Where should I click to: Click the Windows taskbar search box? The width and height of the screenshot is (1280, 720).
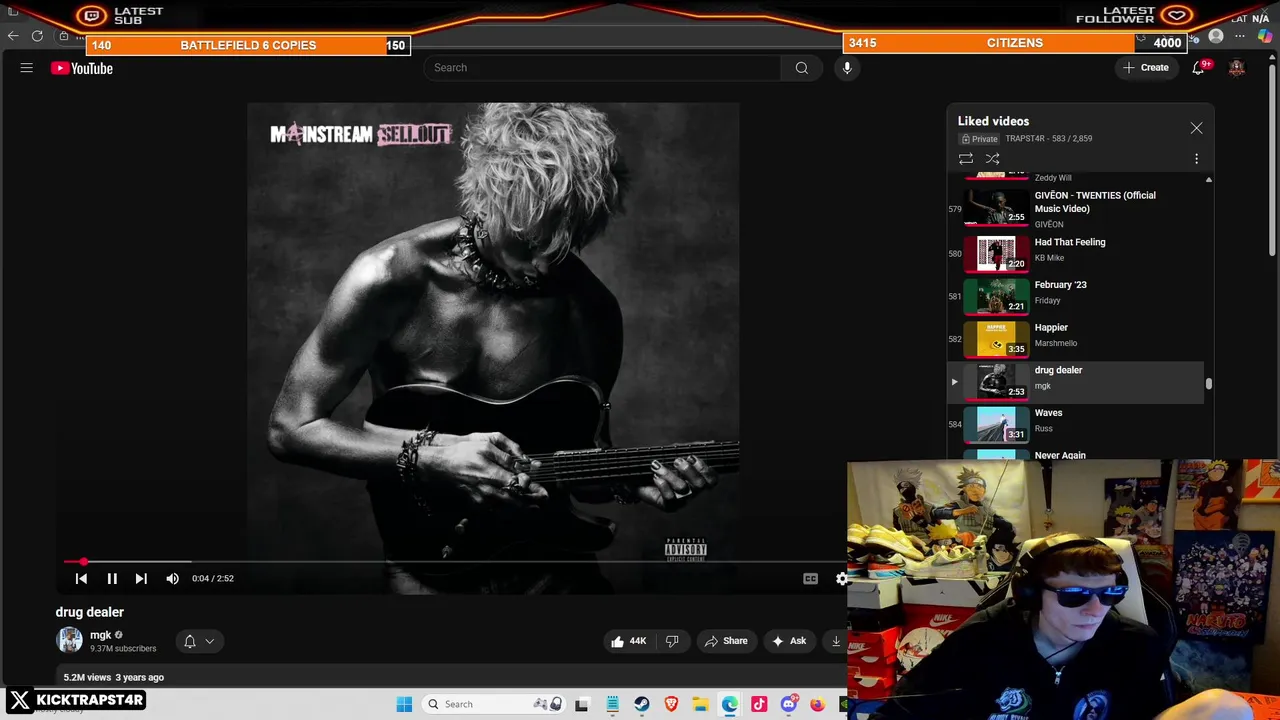[493, 704]
